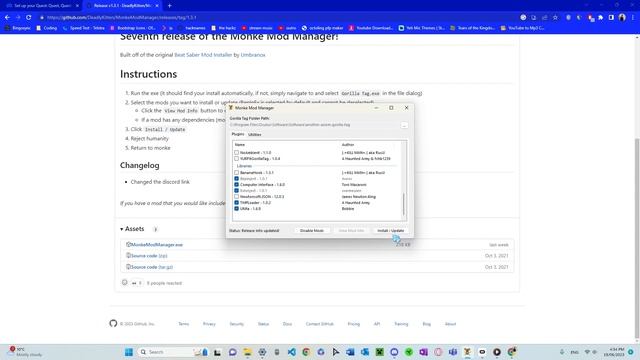This screenshot has height=360, width=640.
Task: Click the Disable Mods button
Action: 311,231
